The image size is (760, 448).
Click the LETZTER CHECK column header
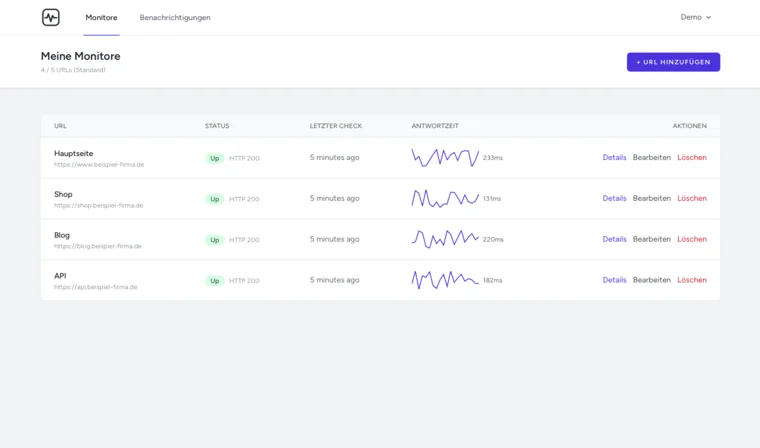(x=336, y=126)
